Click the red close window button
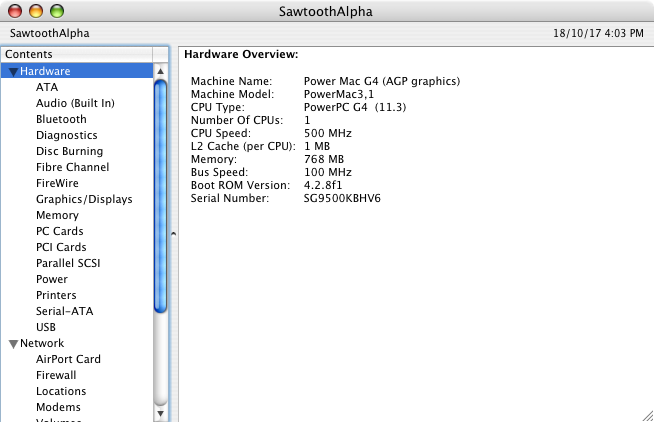 tap(15, 11)
